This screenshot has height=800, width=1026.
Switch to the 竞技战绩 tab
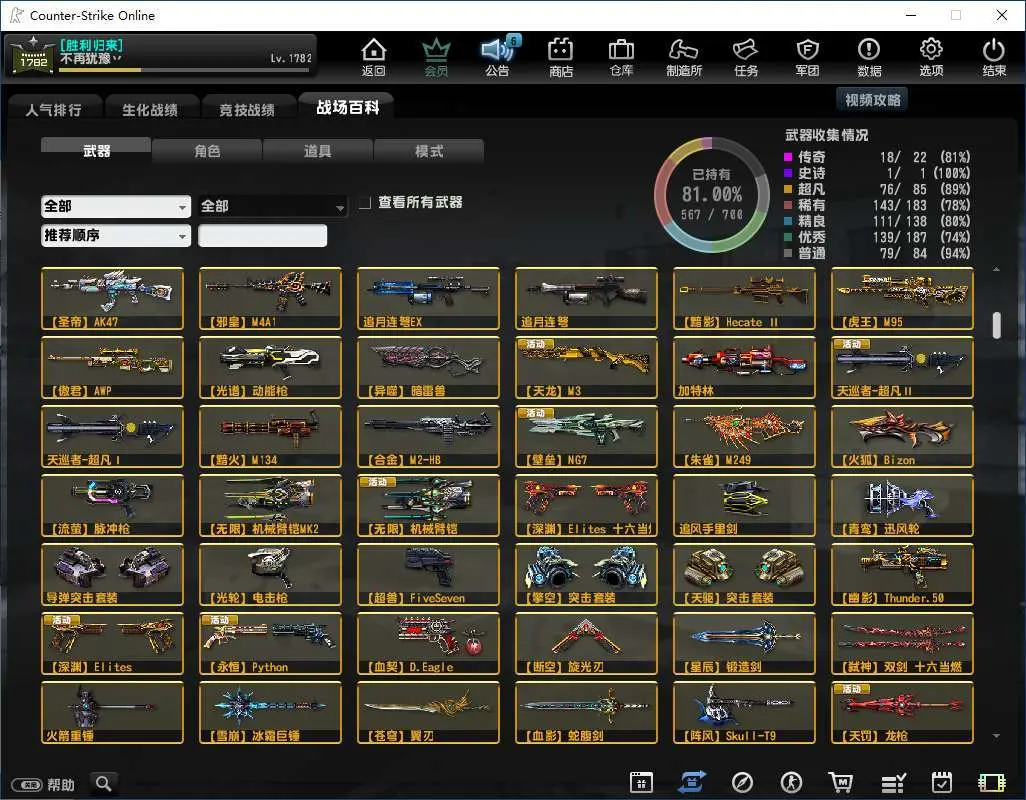247,109
